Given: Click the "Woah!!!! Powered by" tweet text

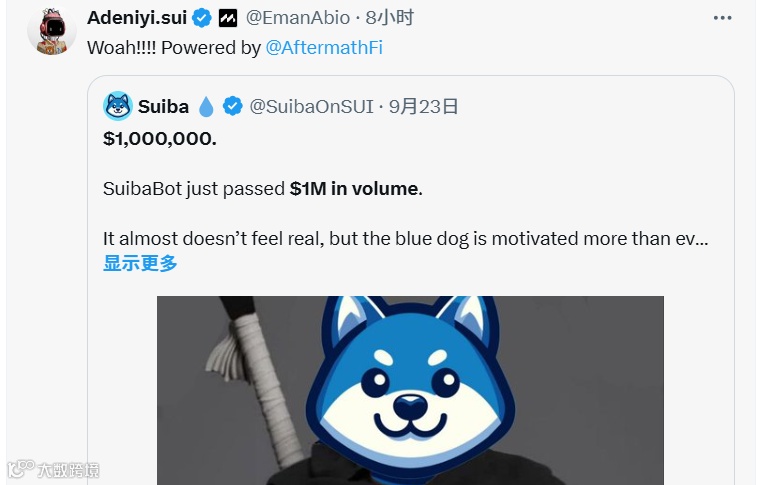Looking at the screenshot, I should coord(174,47).
